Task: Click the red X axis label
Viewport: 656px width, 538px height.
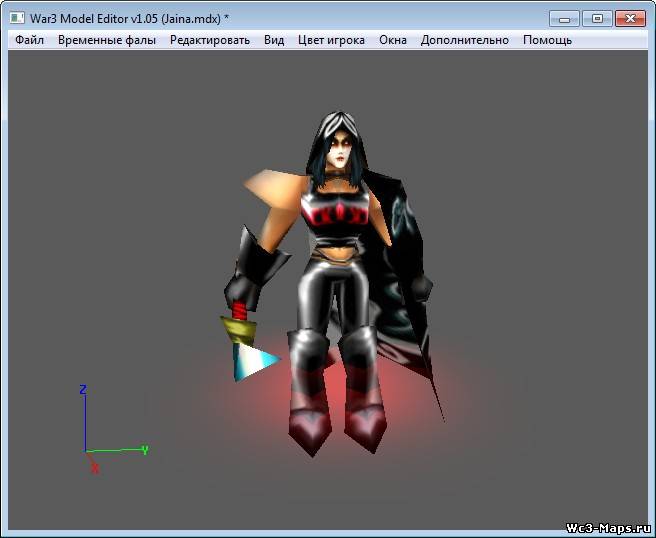Action: [95, 468]
